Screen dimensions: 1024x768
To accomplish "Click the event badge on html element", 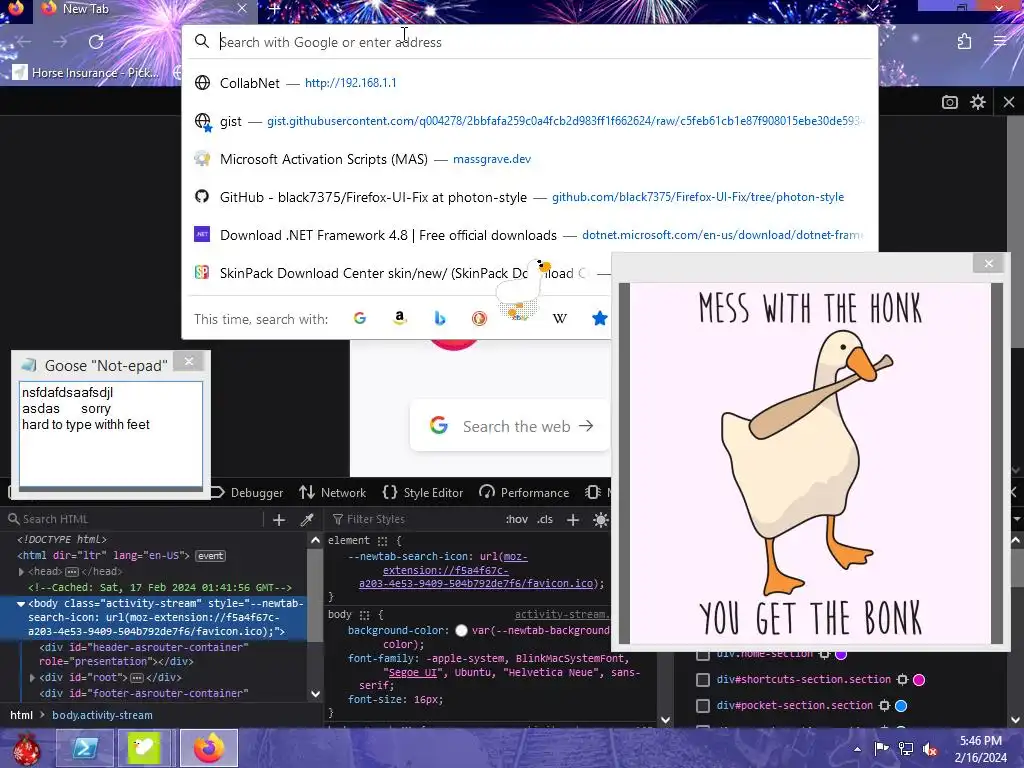I will [210, 556].
